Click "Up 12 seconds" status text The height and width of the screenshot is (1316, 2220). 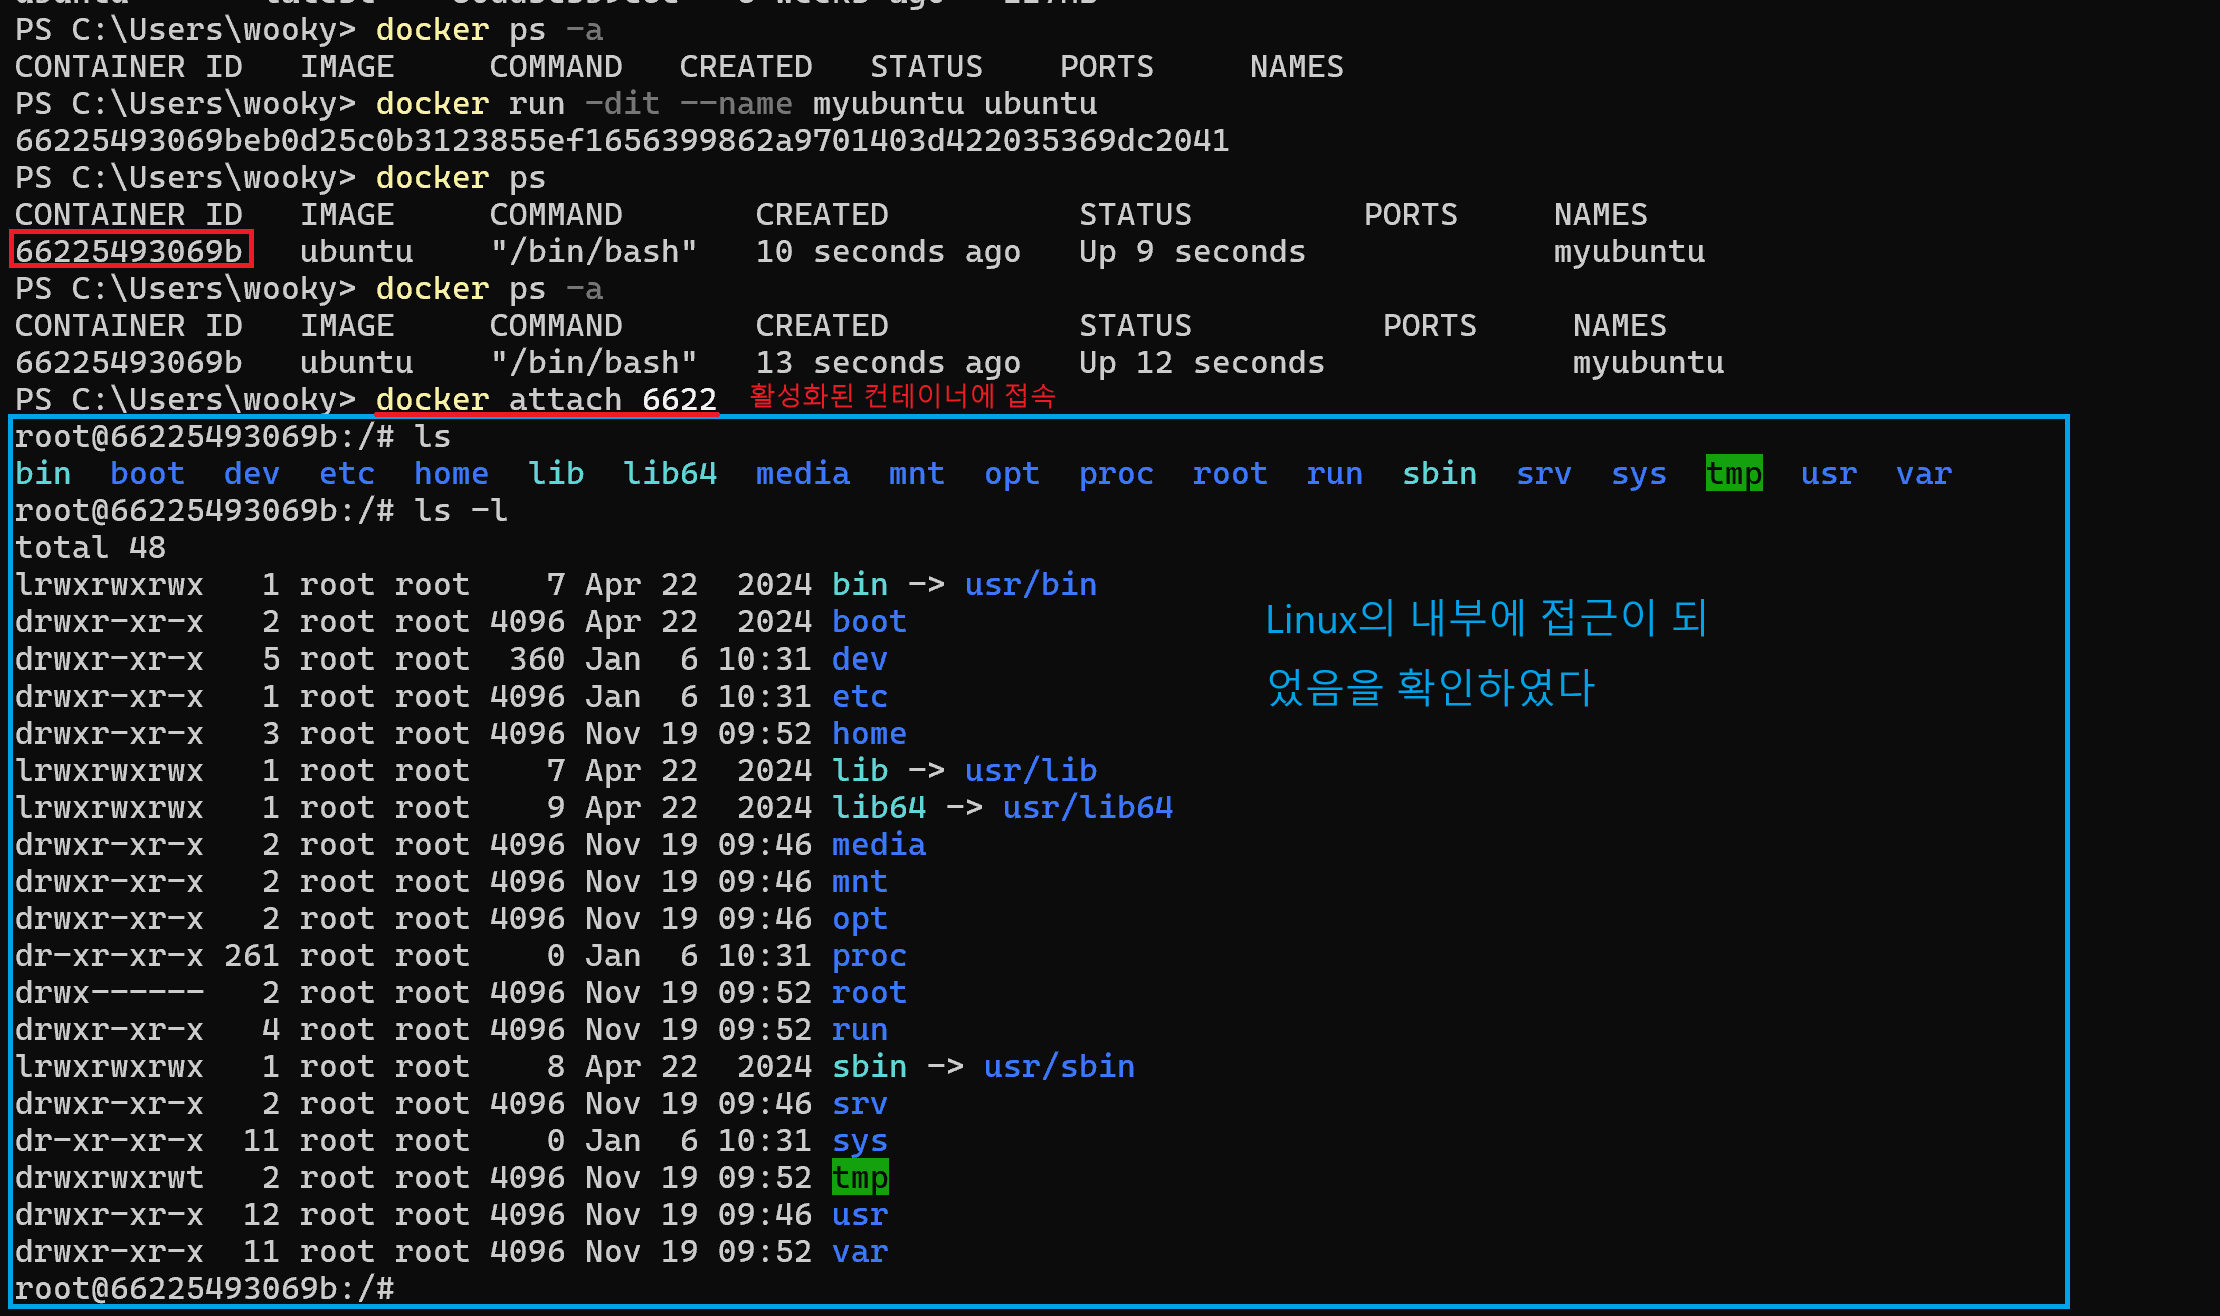[1201, 362]
